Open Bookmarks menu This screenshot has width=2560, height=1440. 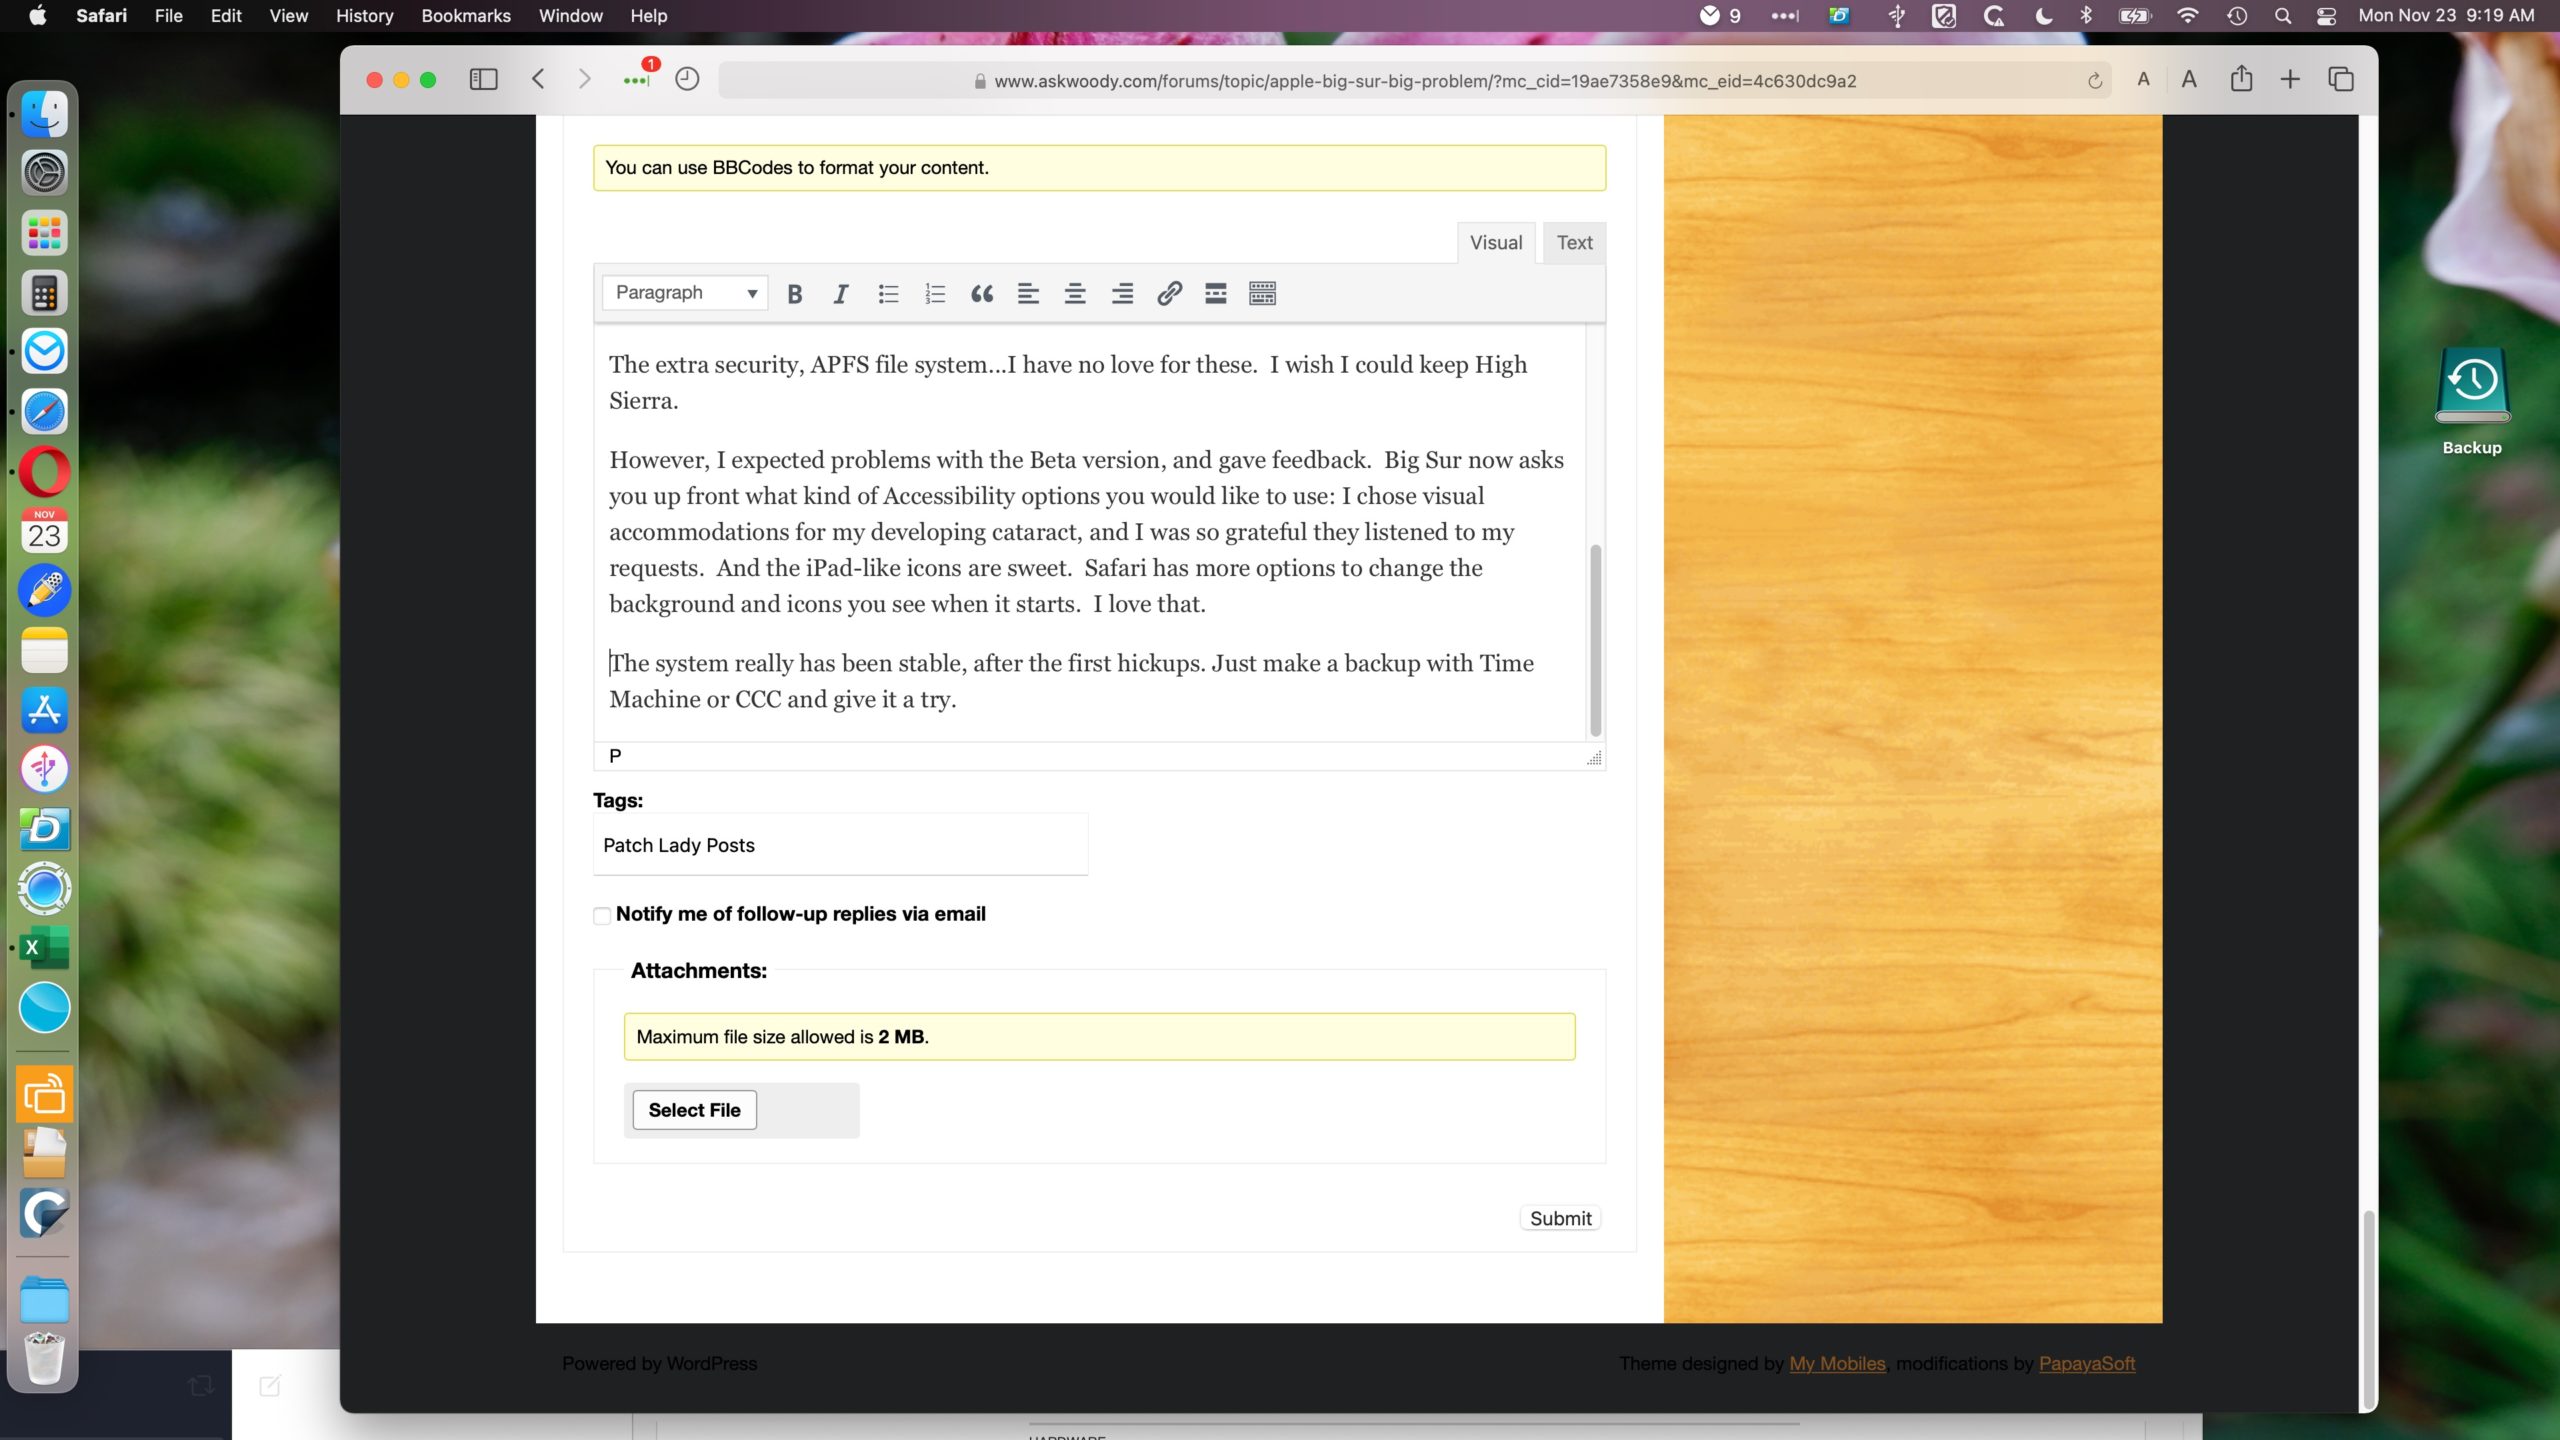466,16
